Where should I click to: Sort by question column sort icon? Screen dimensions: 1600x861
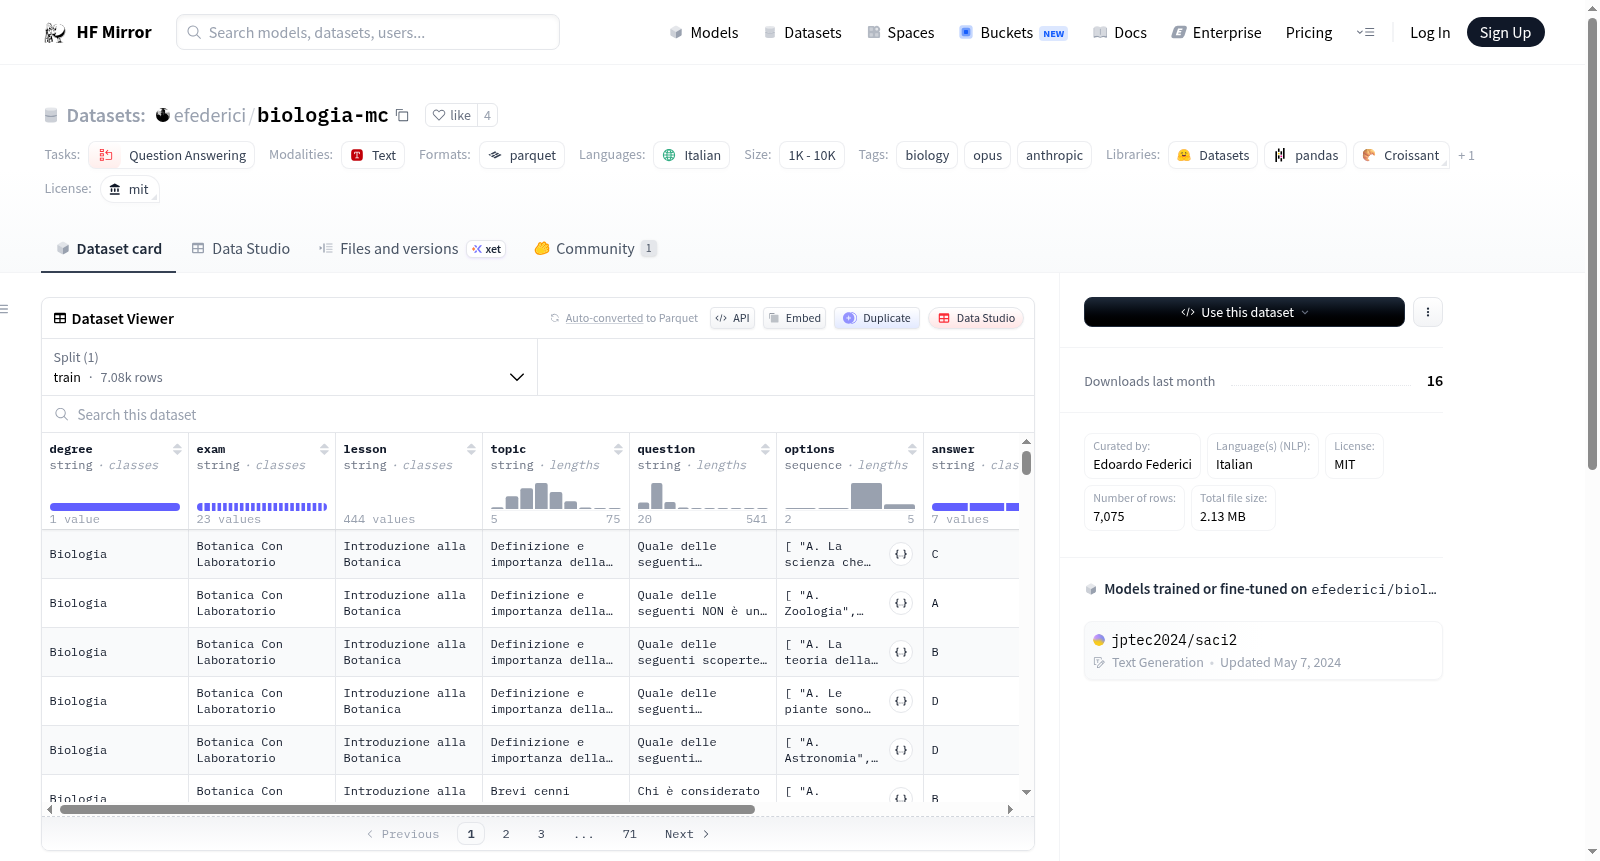pos(765,449)
